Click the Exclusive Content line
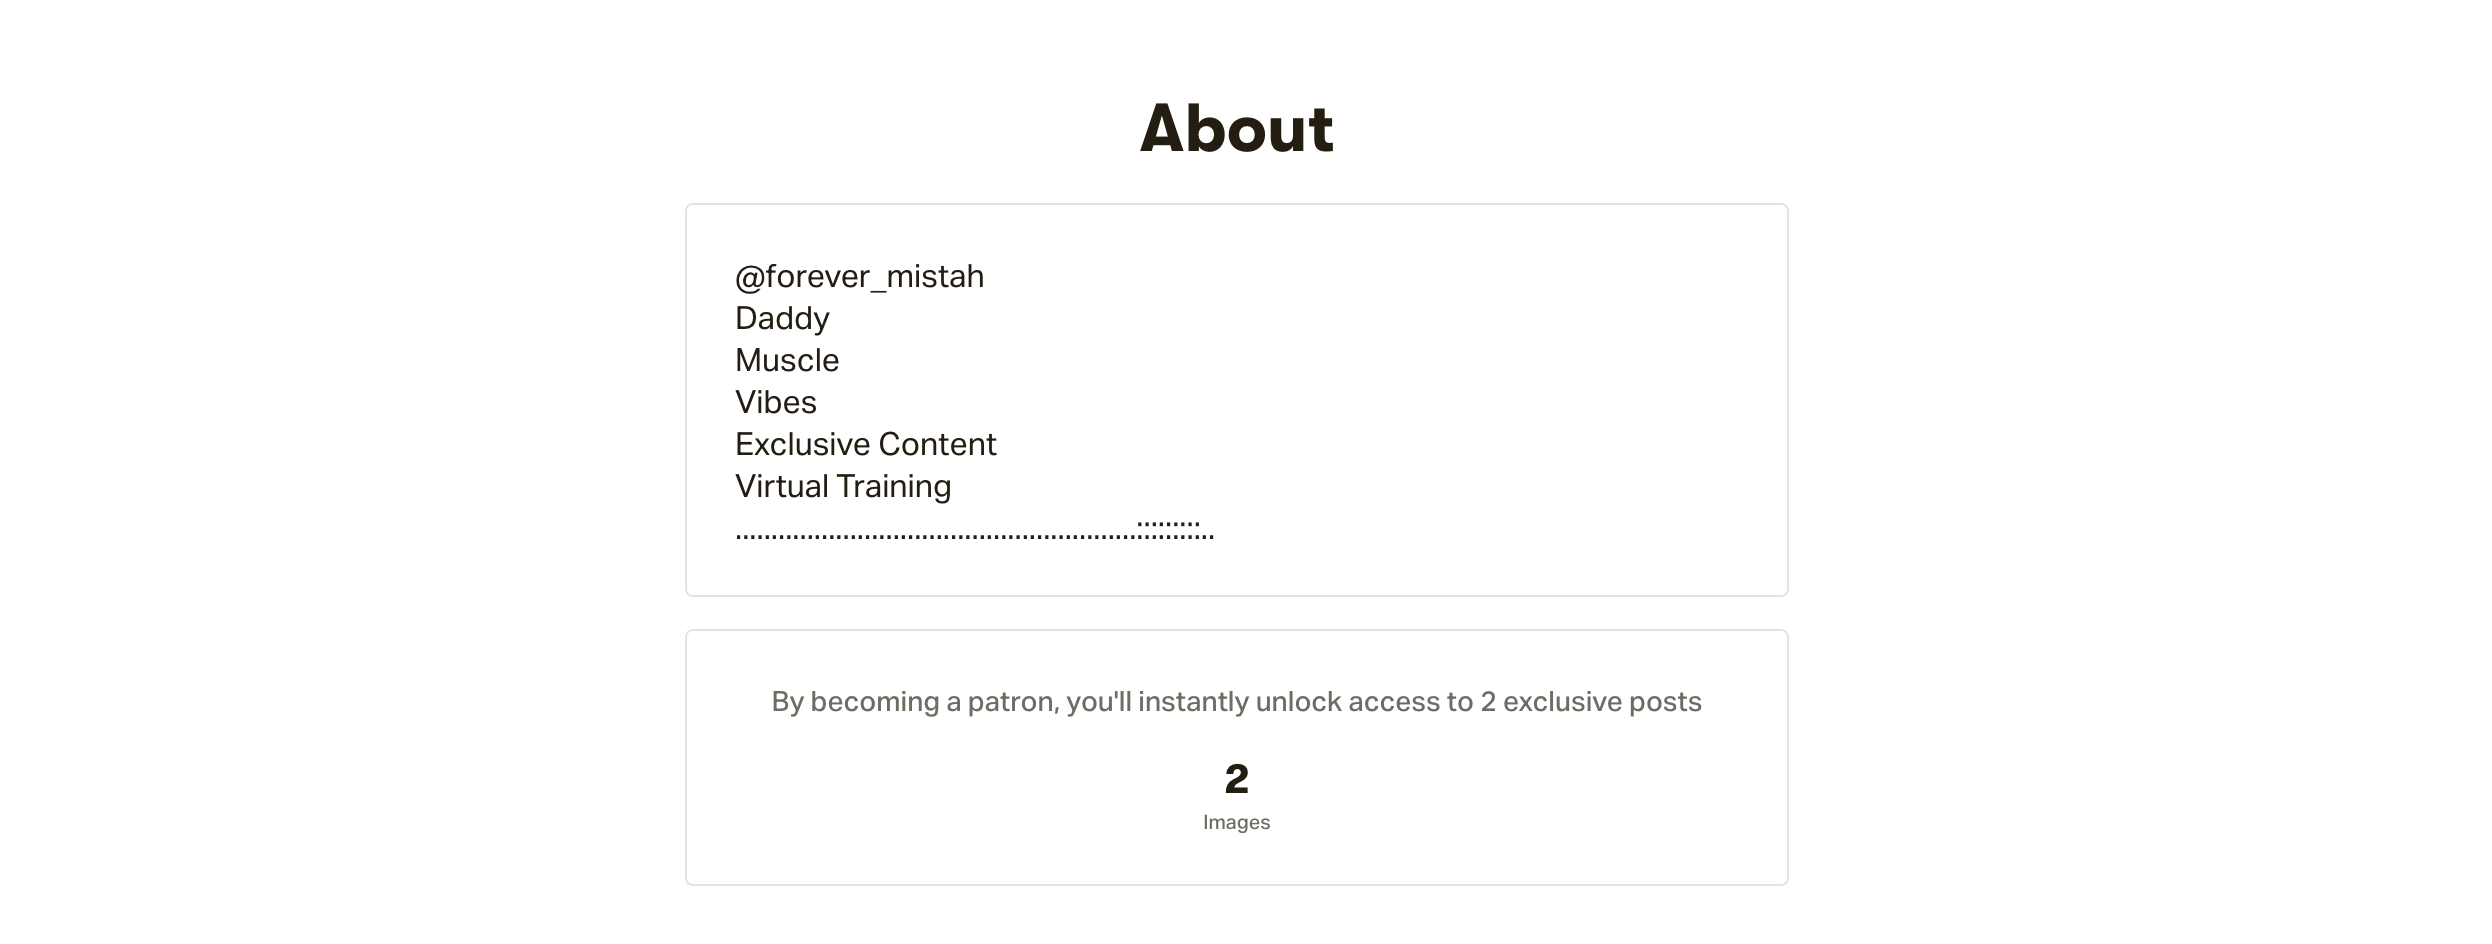The height and width of the screenshot is (944, 2492). 866,444
